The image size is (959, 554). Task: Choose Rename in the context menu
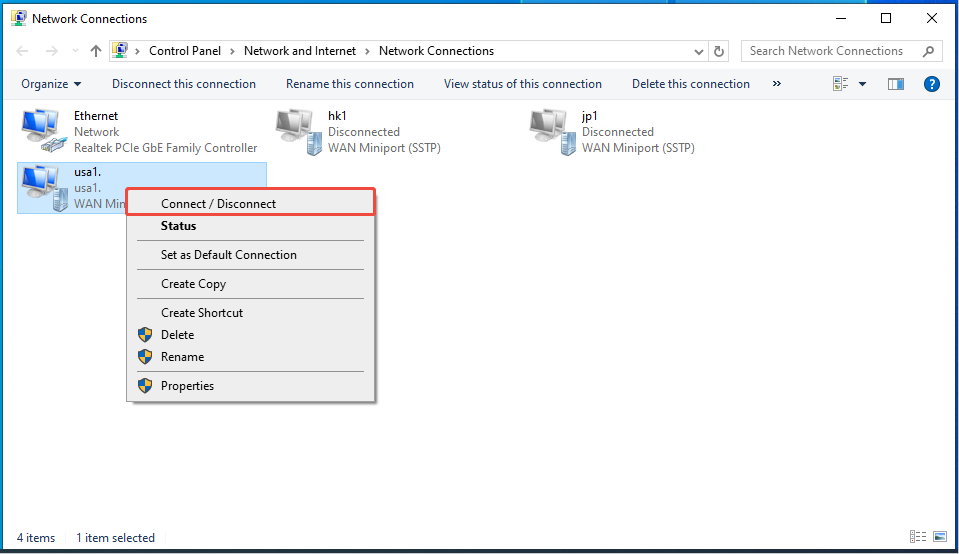251,356
